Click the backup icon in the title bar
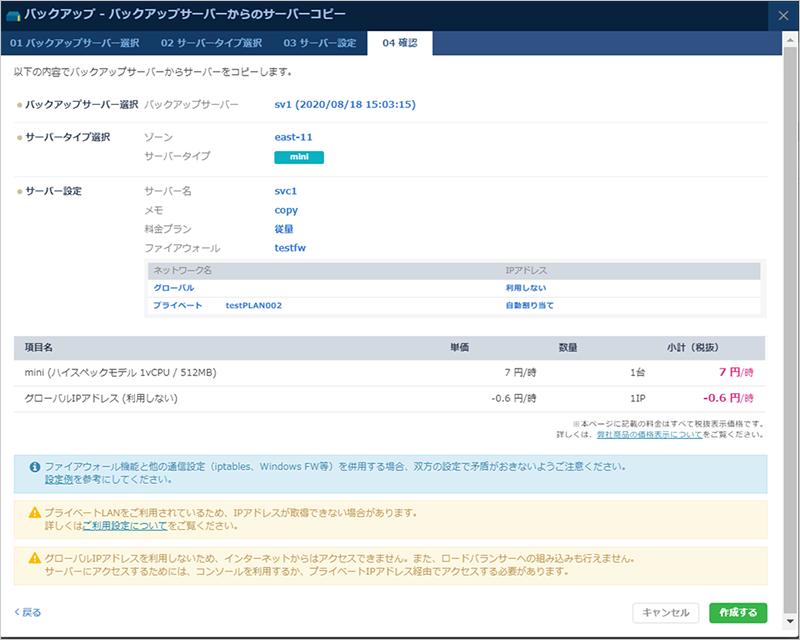Screen dimensions: 800x640 pos(15,17)
